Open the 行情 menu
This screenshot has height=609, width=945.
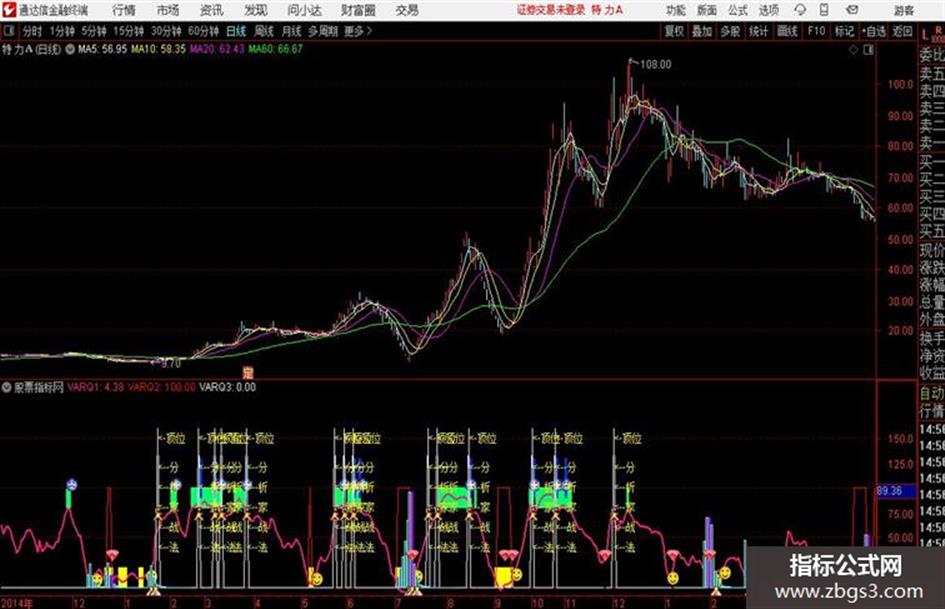(124, 10)
